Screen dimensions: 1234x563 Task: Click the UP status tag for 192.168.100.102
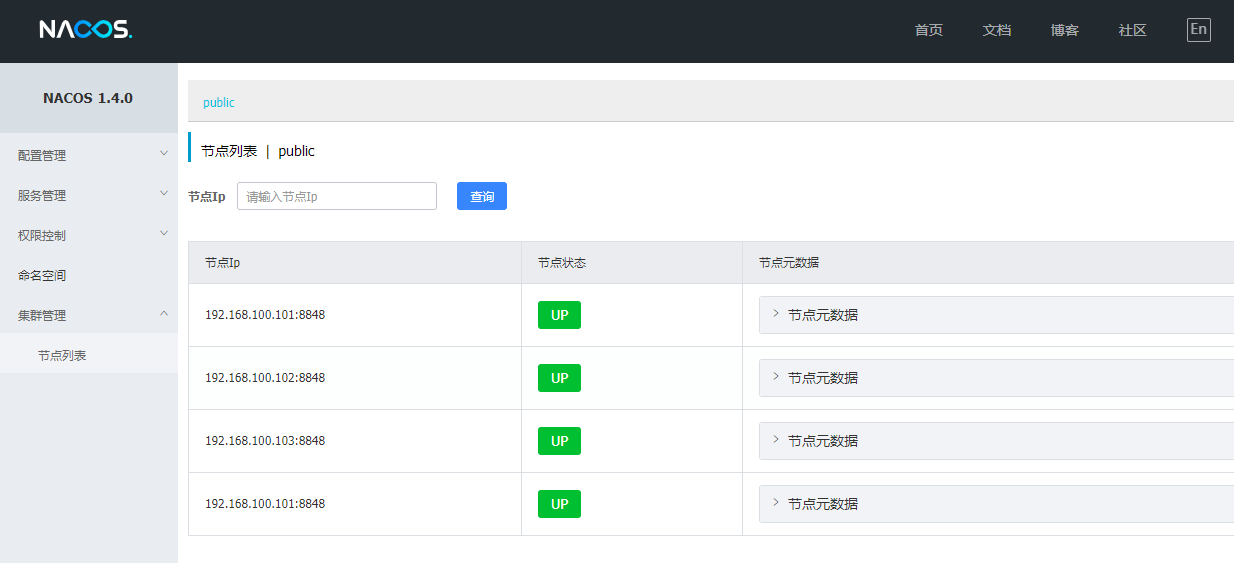(559, 378)
